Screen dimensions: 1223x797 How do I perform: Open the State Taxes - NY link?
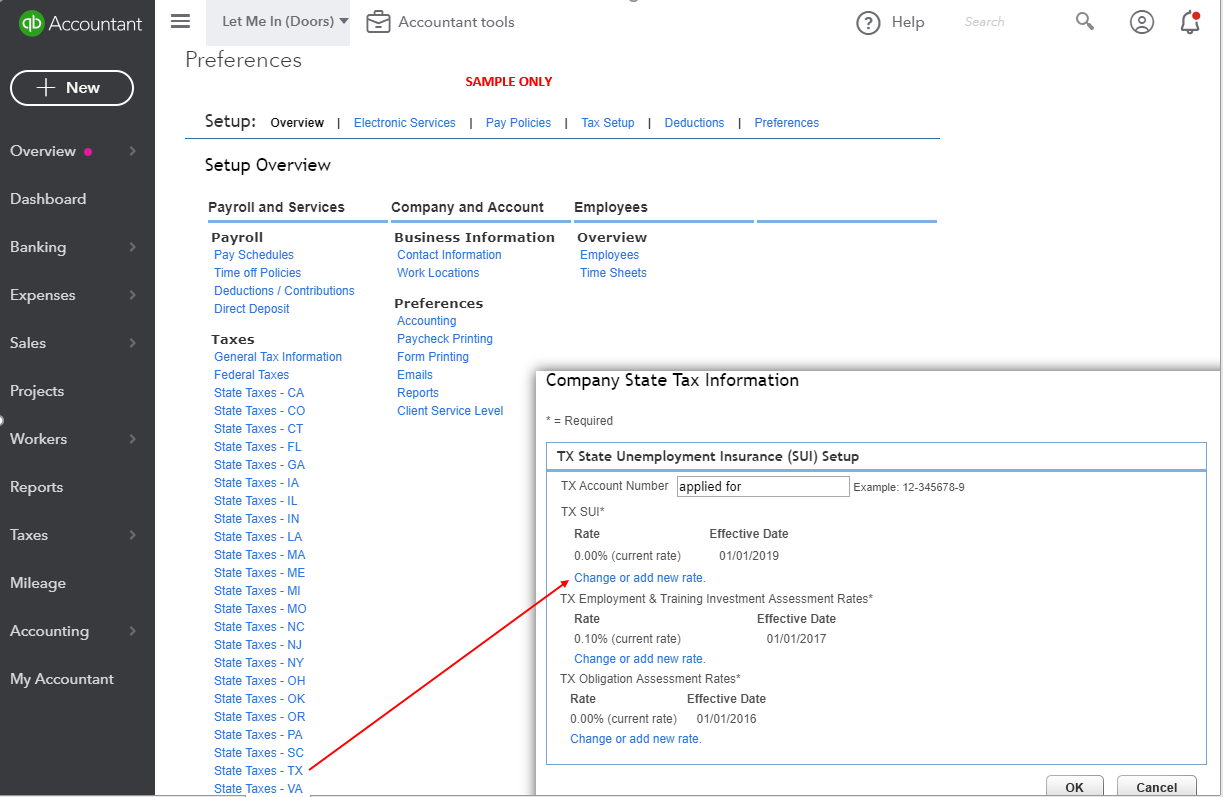pyautogui.click(x=259, y=663)
